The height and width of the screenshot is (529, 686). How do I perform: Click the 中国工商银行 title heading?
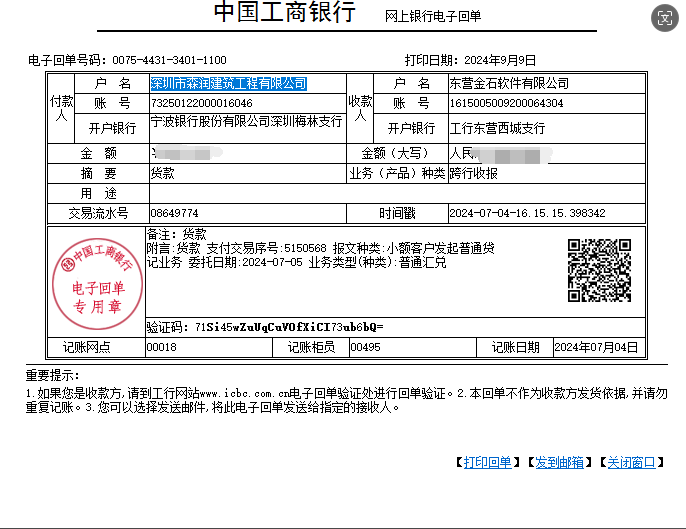click(285, 12)
